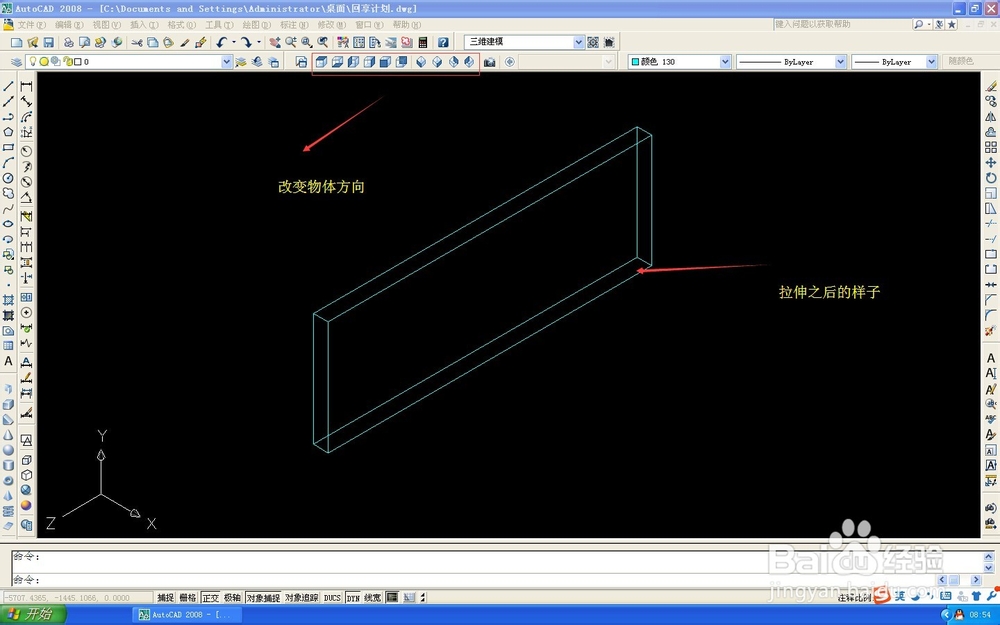The image size is (1000, 625).
Task: Toggle 极轴 polar tracking
Action: click(x=232, y=598)
